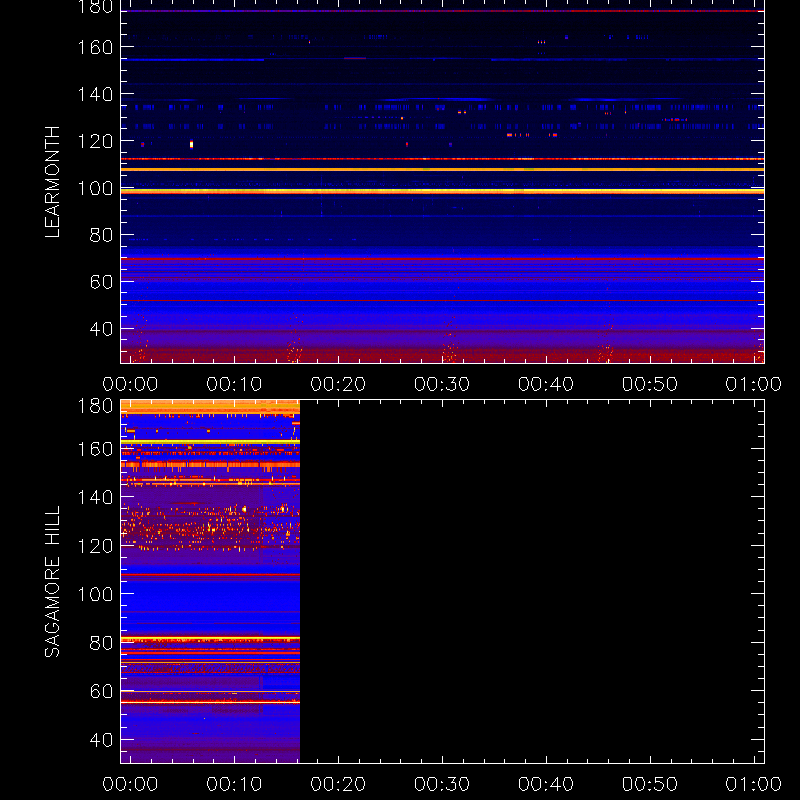Click the 00:10 time label under Sagamore Hill plot
This screenshot has width=800, height=800.
(x=234, y=784)
